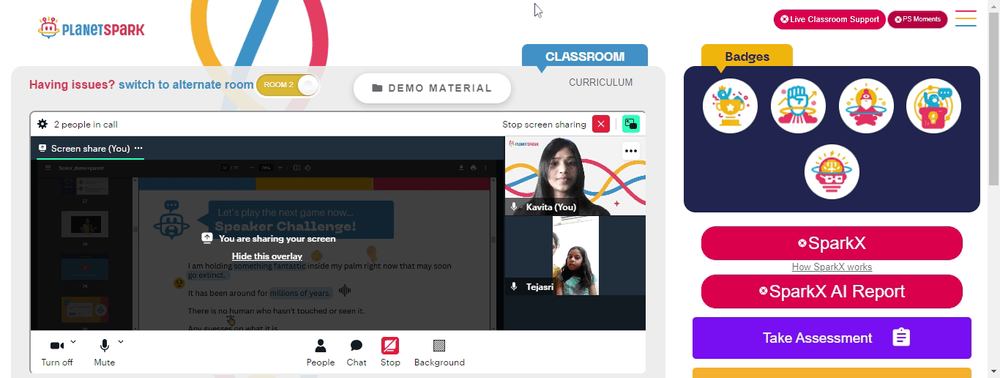The image size is (1000, 378).
Task: Open How SparkX works link
Action: tap(832, 267)
